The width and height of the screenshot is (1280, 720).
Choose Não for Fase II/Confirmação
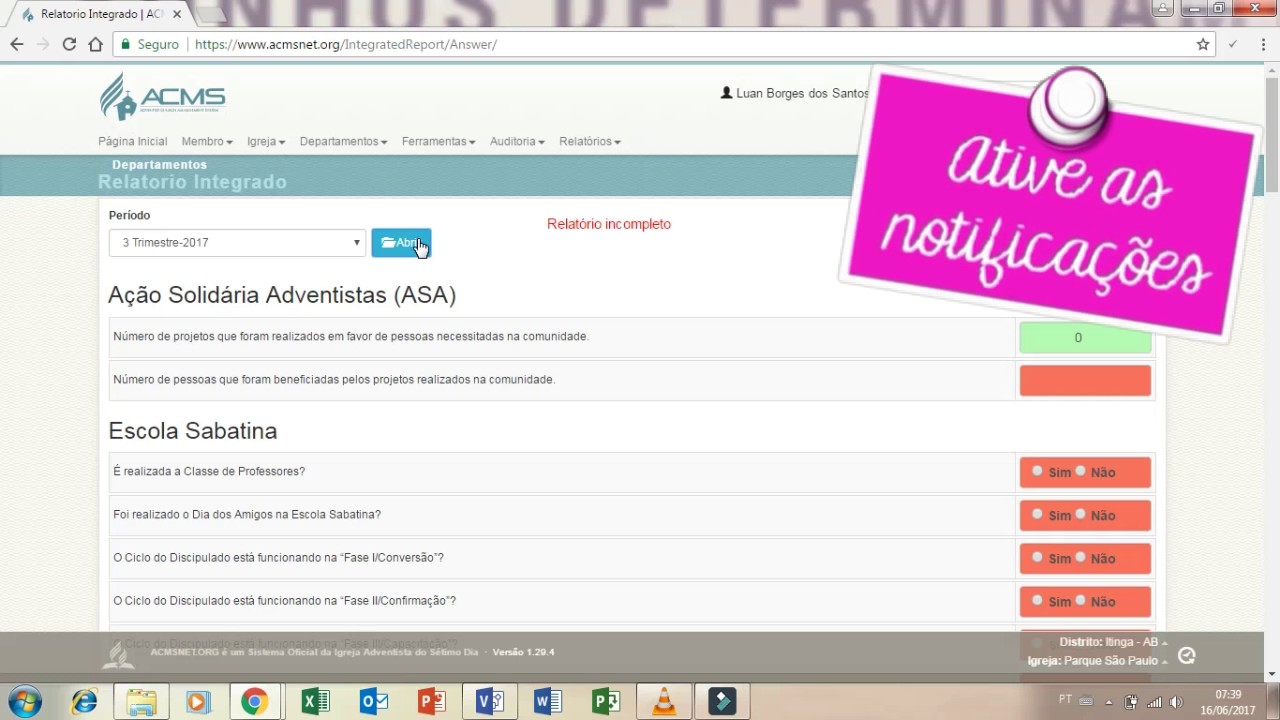pos(1080,600)
